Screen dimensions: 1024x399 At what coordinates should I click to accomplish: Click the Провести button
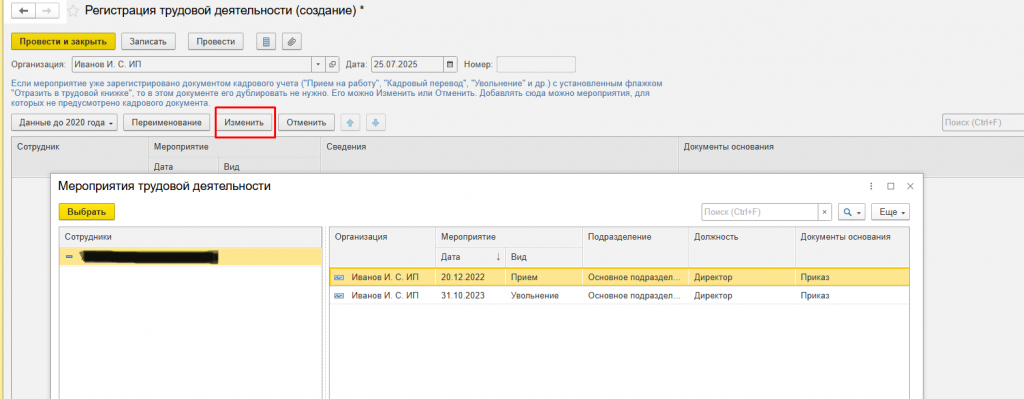click(216, 42)
